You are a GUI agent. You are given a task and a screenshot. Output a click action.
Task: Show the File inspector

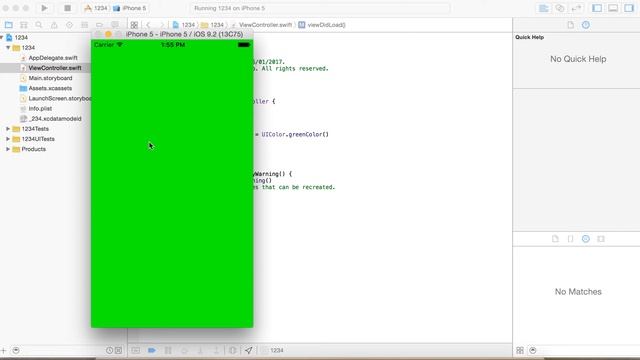pyautogui.click(x=571, y=25)
